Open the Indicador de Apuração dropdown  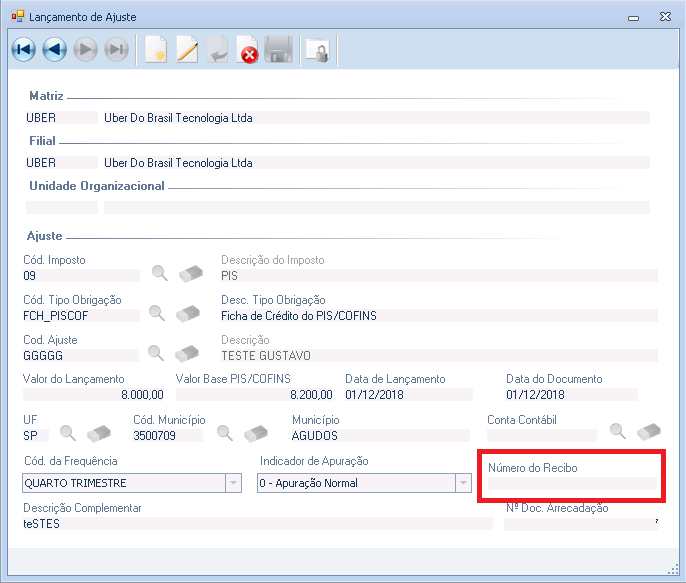[463, 483]
